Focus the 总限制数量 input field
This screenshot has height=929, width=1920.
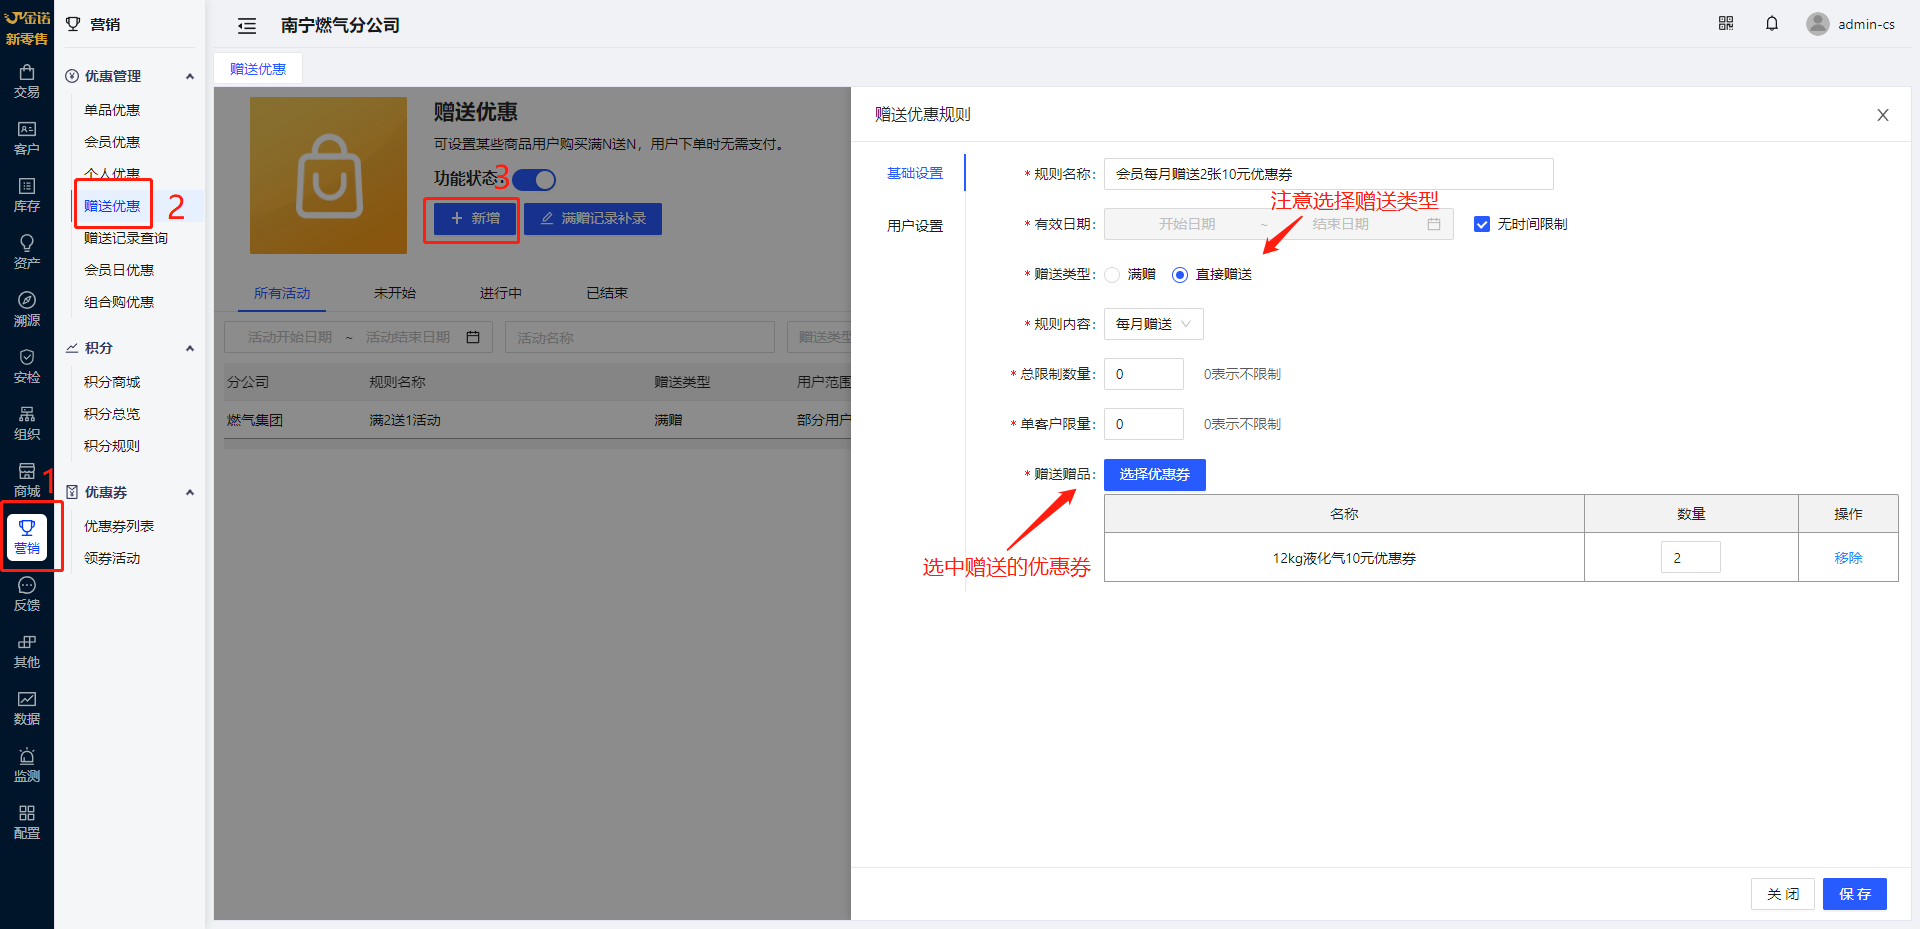click(1144, 374)
